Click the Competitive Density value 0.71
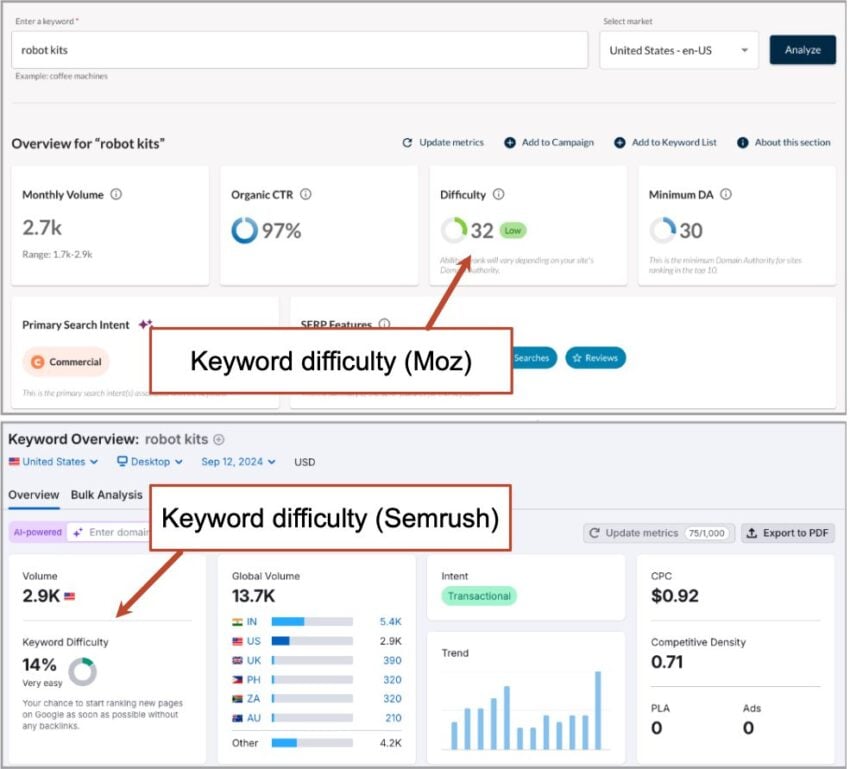The width and height of the screenshot is (850, 769). 667,662
